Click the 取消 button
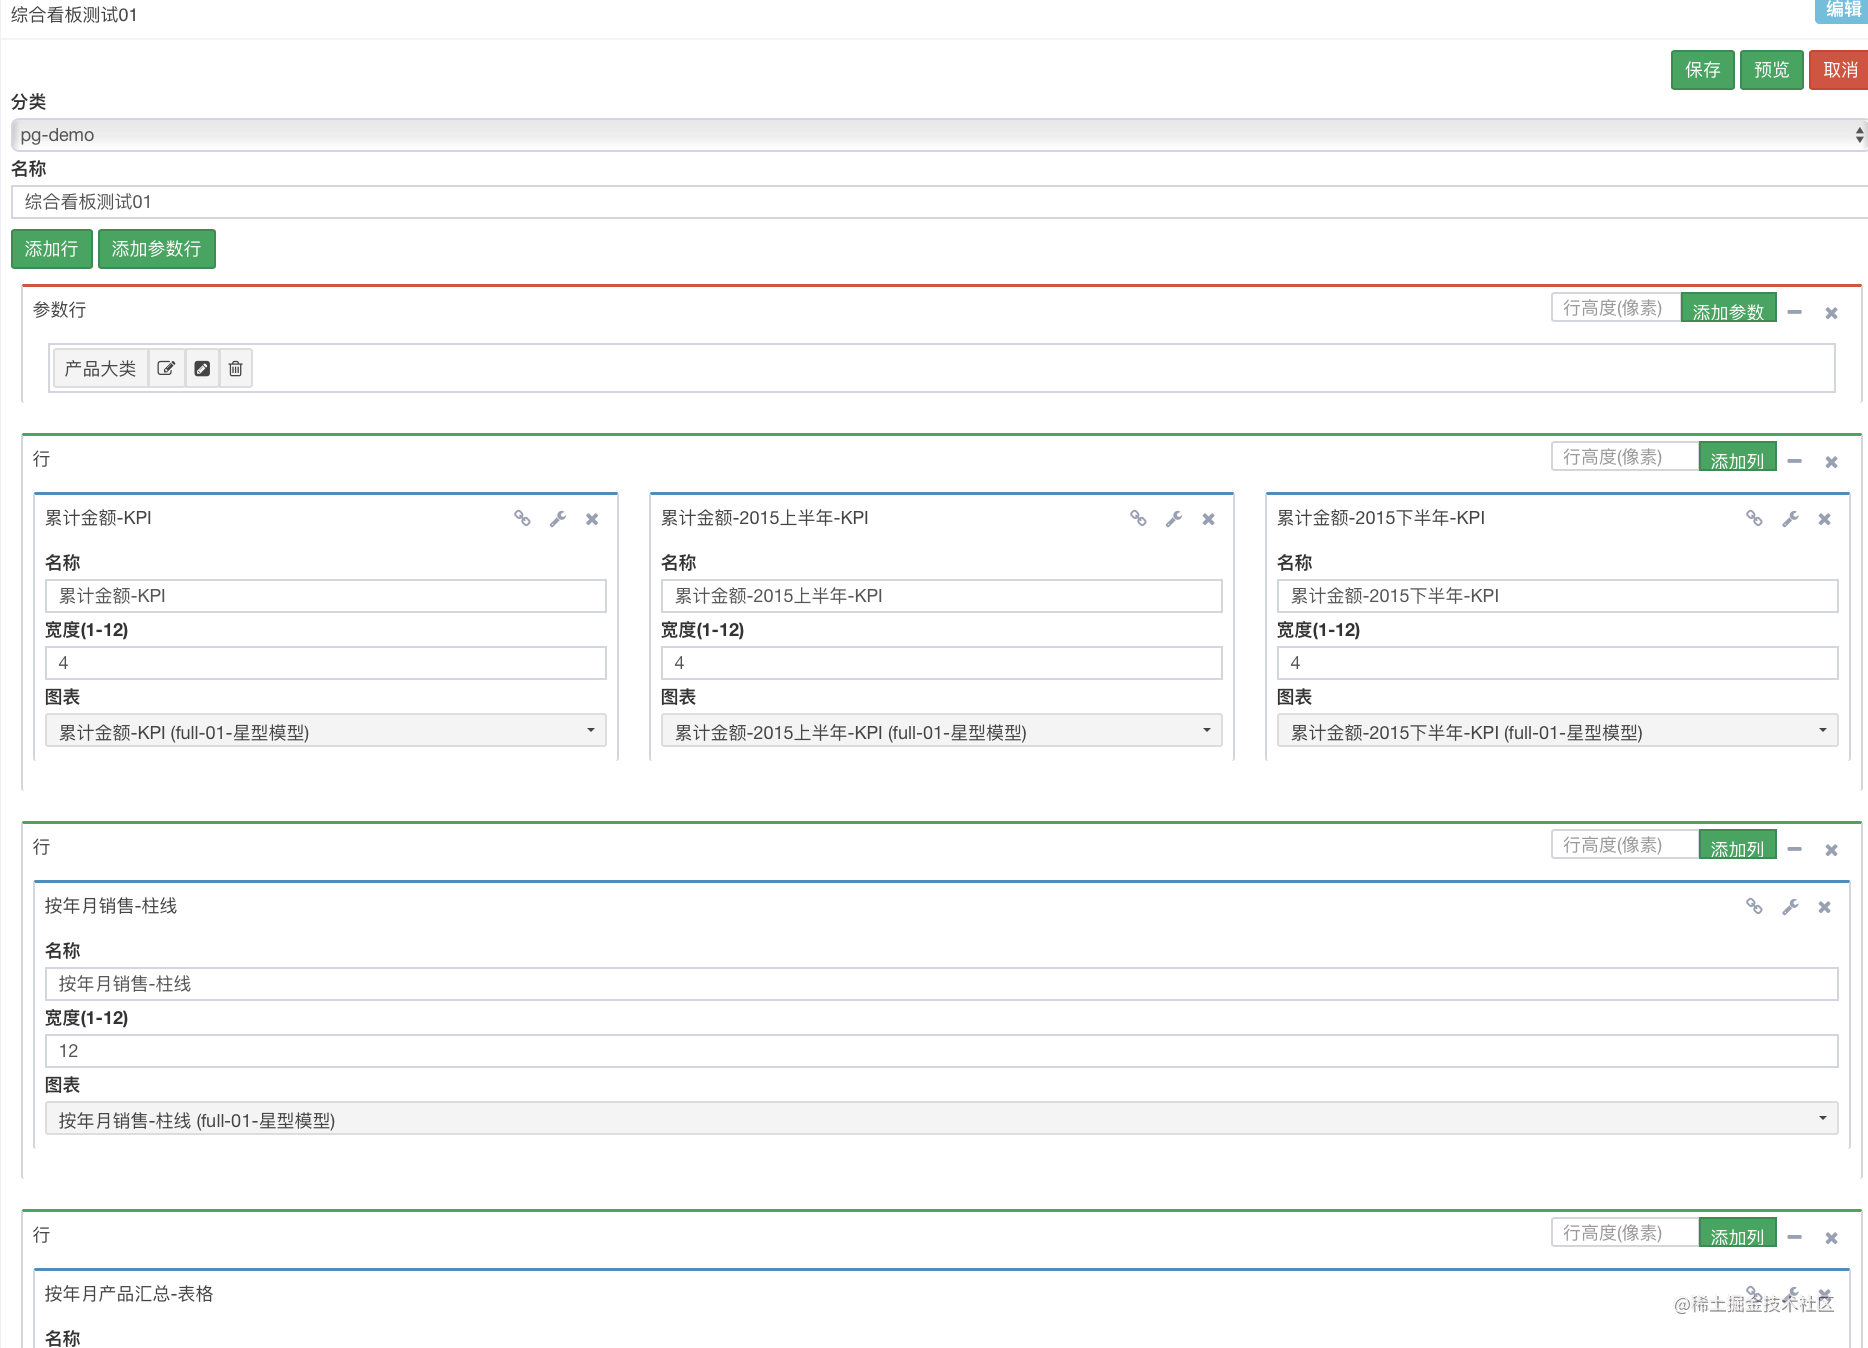 point(1840,70)
